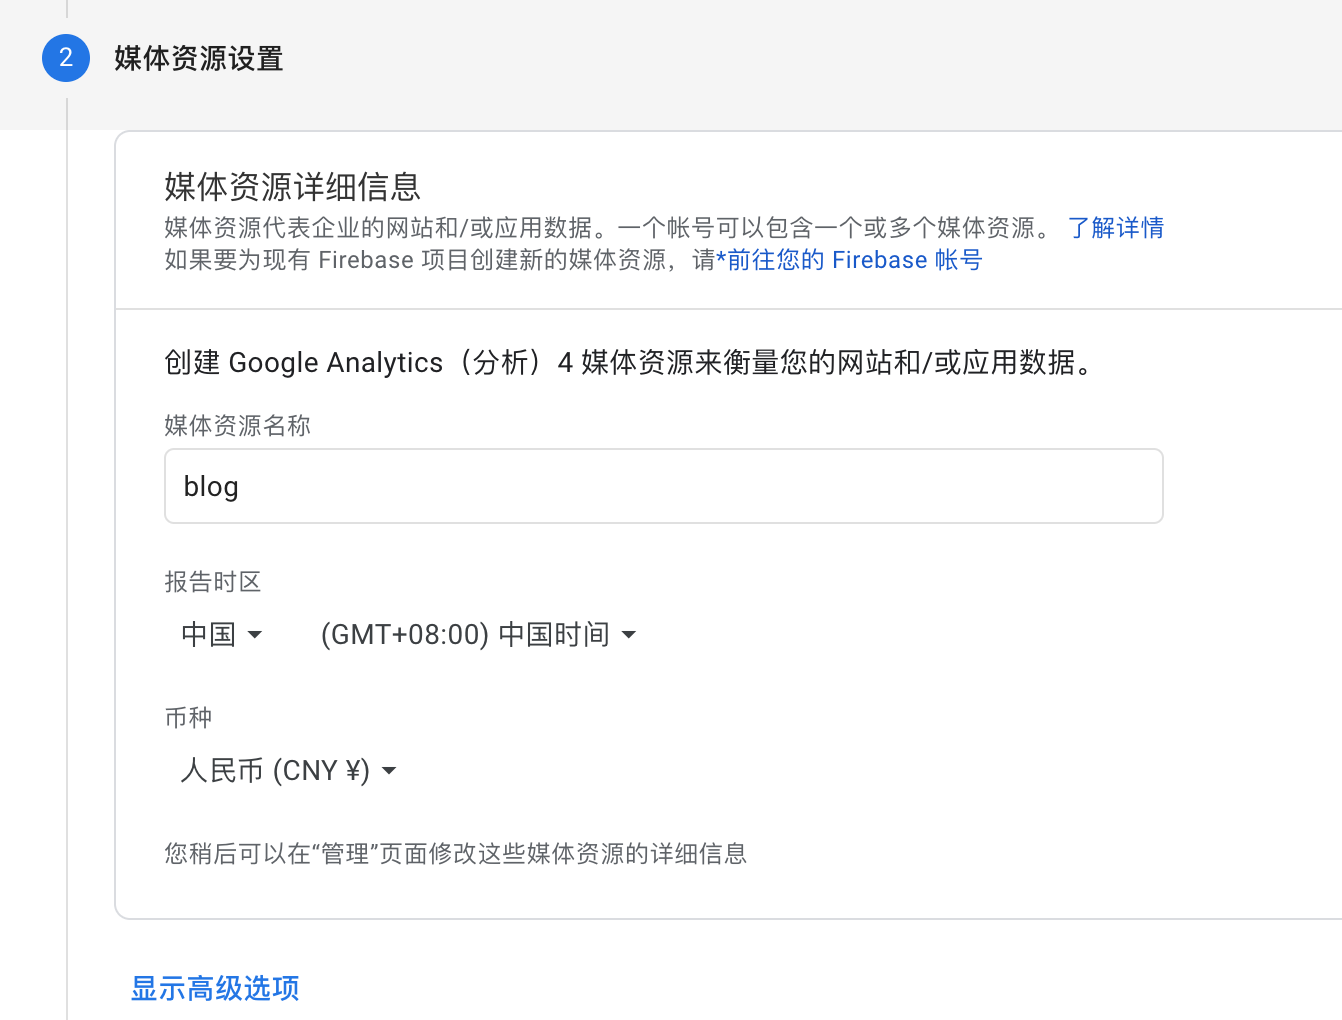Click the 报告时区 label
Image resolution: width=1342 pixels, height=1020 pixels.
212,582
